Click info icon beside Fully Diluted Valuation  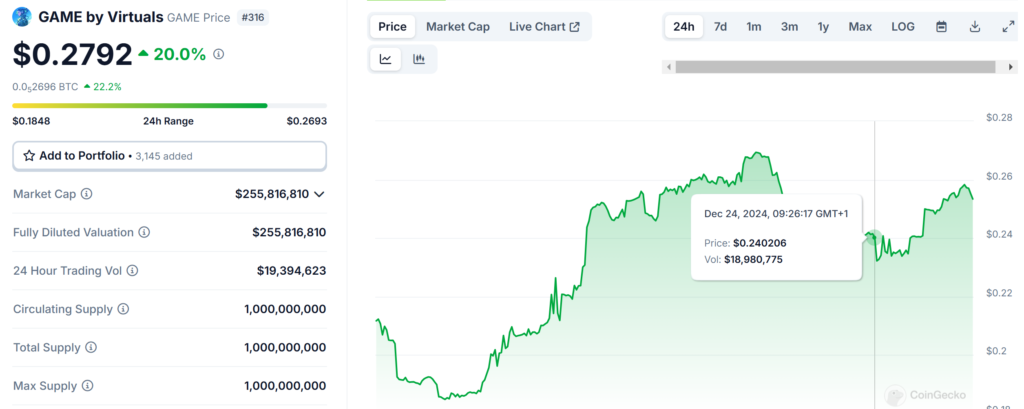point(144,232)
